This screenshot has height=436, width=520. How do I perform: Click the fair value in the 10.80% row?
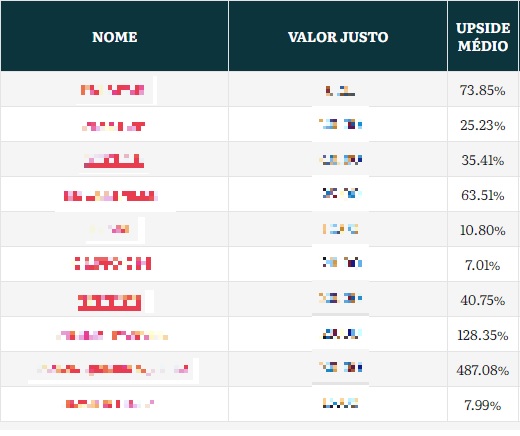click(x=341, y=229)
